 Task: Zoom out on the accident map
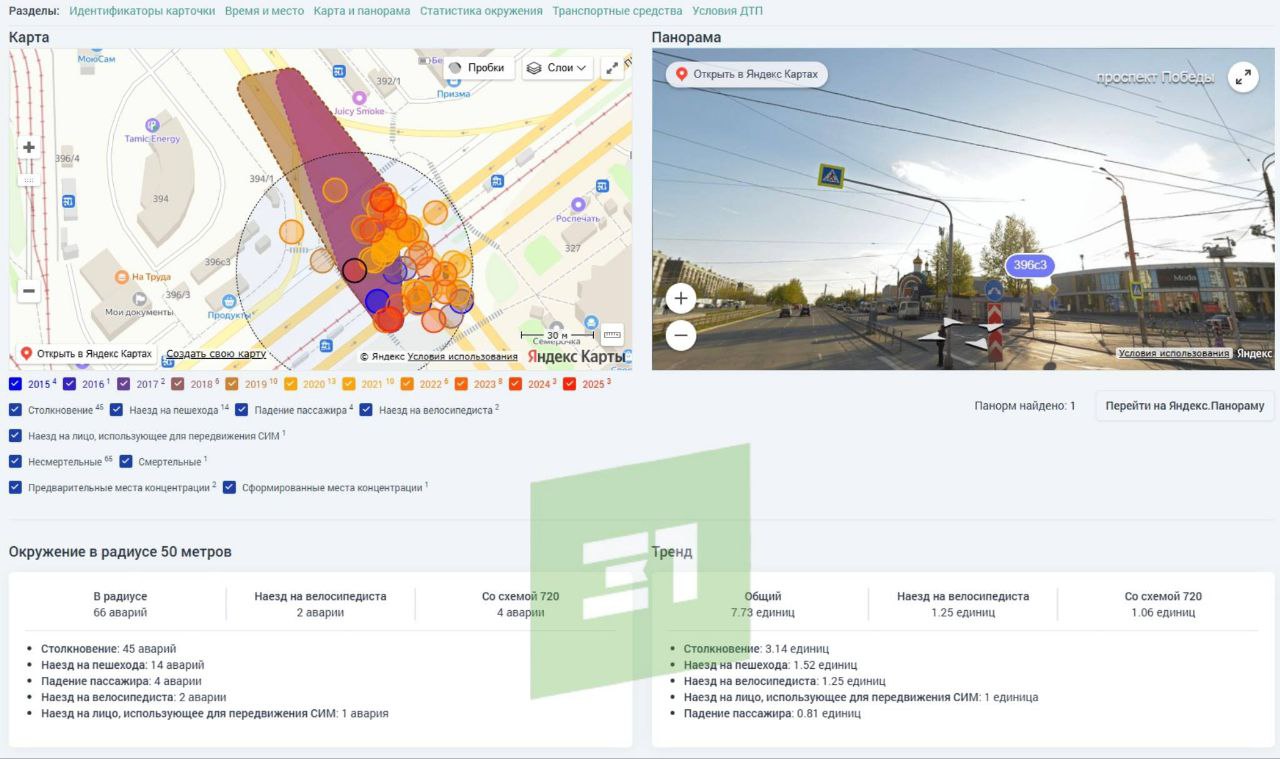click(29, 291)
